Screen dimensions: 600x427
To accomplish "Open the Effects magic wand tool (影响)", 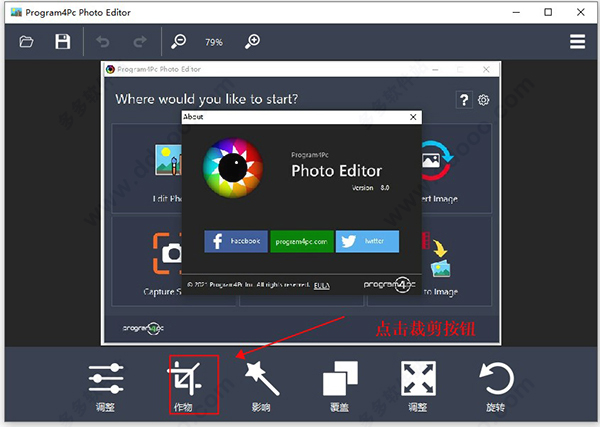I will 262,387.
